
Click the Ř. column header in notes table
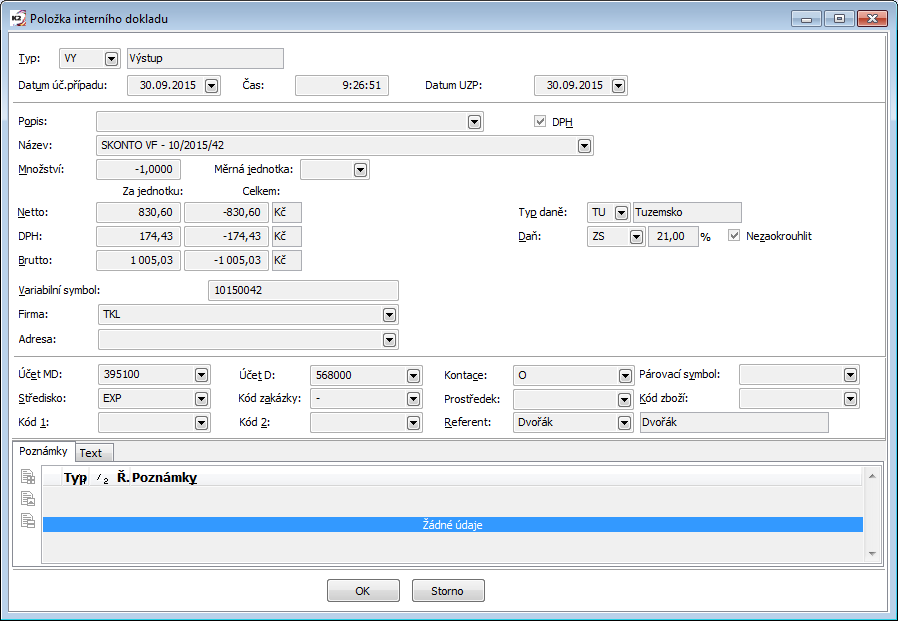(x=123, y=477)
